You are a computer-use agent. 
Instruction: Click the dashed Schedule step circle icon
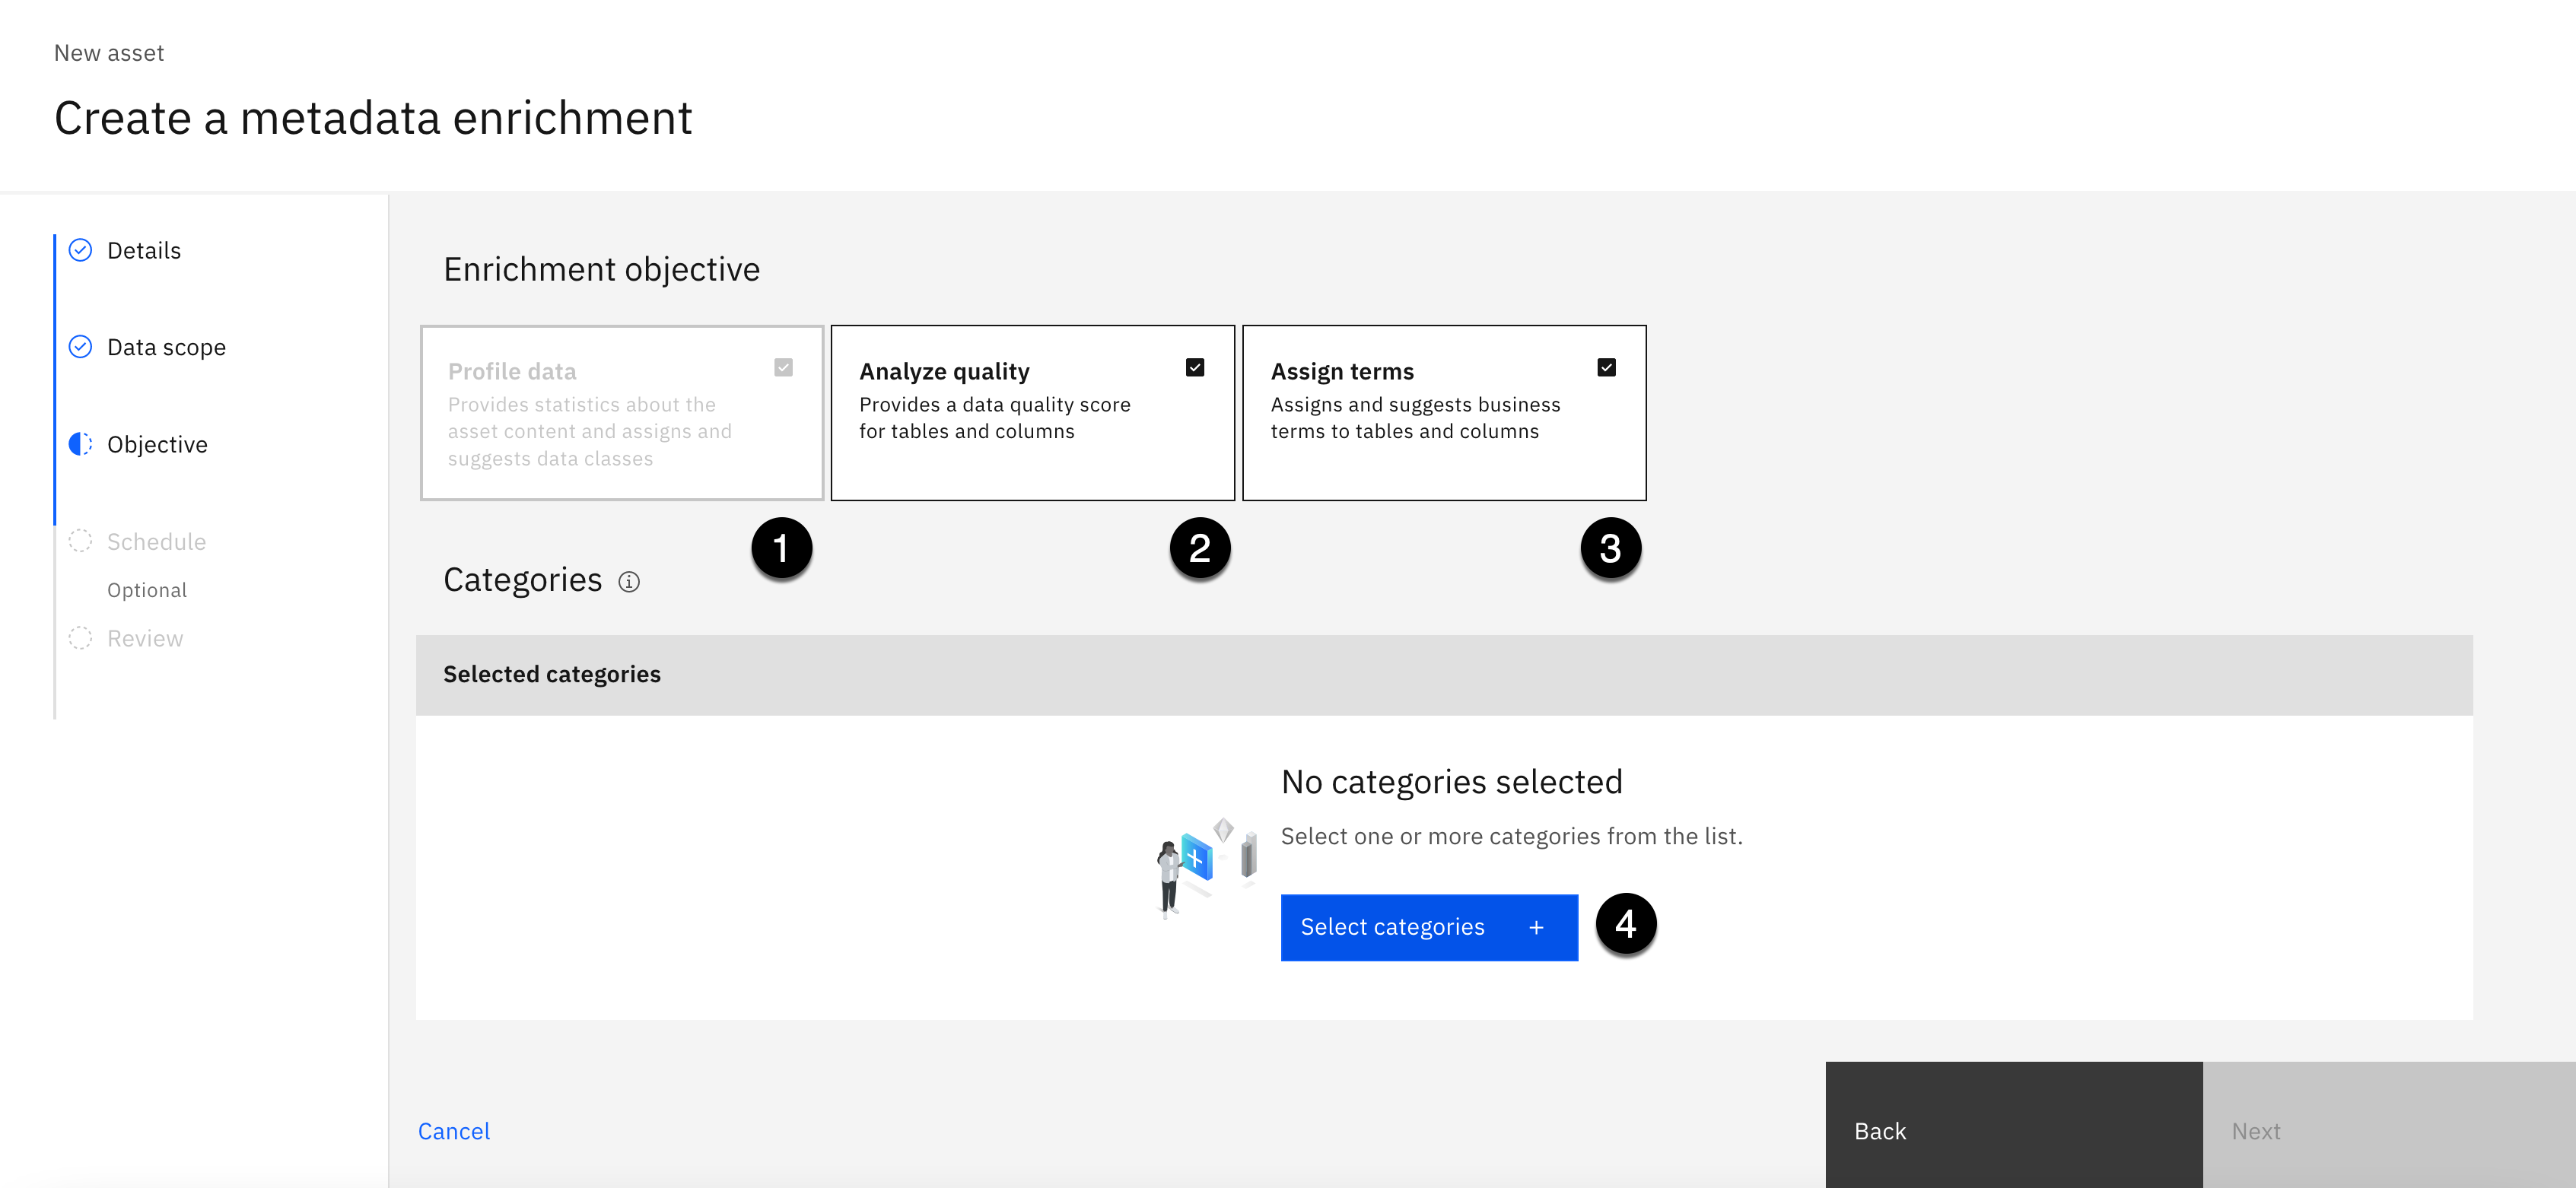[x=80, y=541]
